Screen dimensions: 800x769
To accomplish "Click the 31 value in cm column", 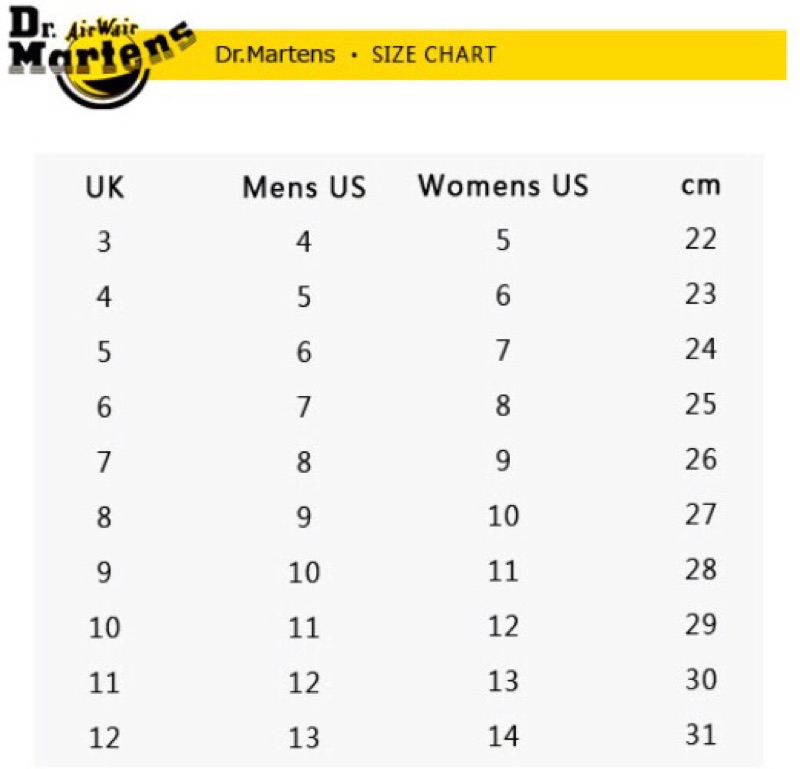I will click(701, 735).
